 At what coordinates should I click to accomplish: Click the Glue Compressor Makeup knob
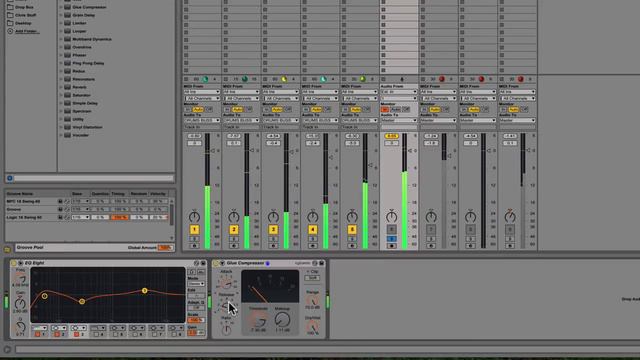pyautogui.click(x=282, y=320)
